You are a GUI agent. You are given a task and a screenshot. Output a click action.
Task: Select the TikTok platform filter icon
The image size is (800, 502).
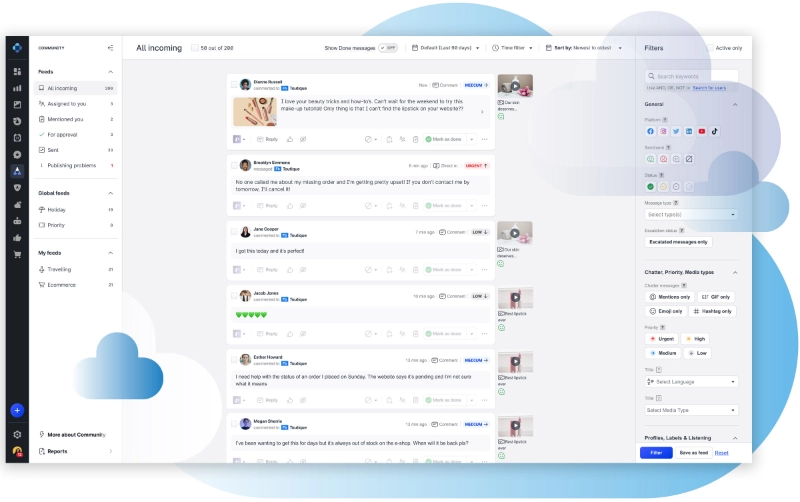[715, 131]
